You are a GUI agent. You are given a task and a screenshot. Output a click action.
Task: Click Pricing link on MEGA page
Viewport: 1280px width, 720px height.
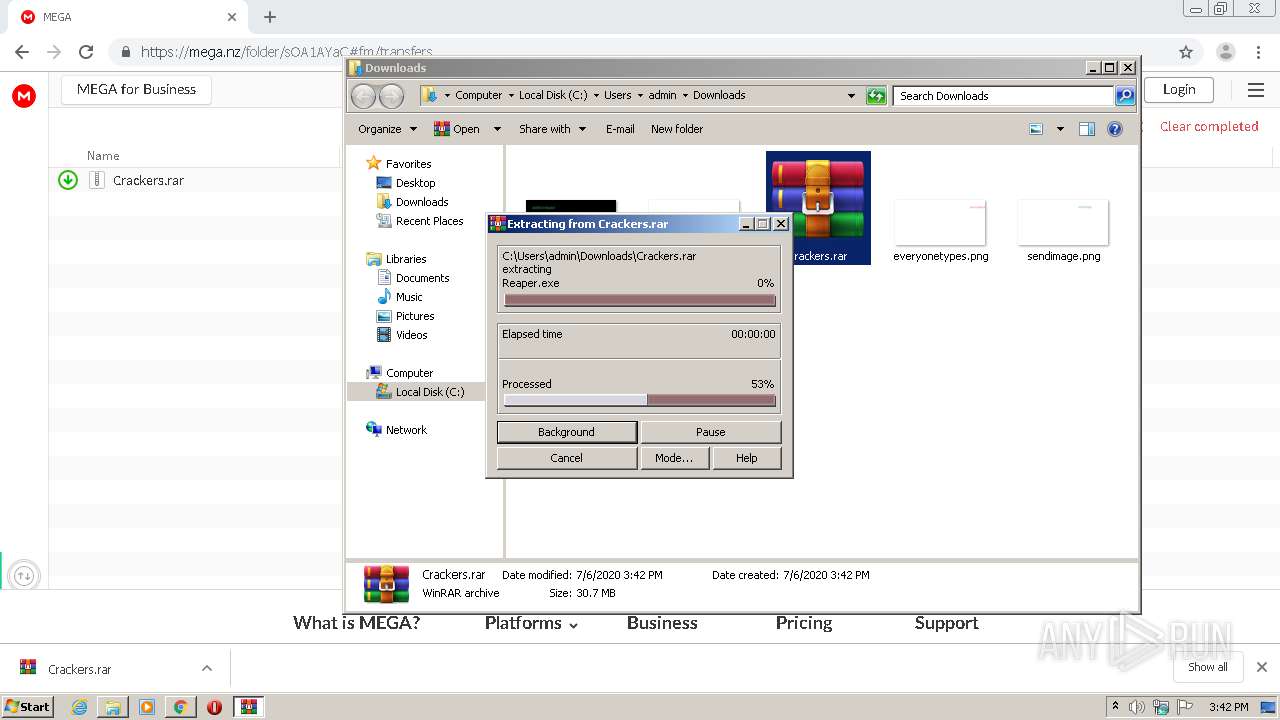(x=804, y=623)
